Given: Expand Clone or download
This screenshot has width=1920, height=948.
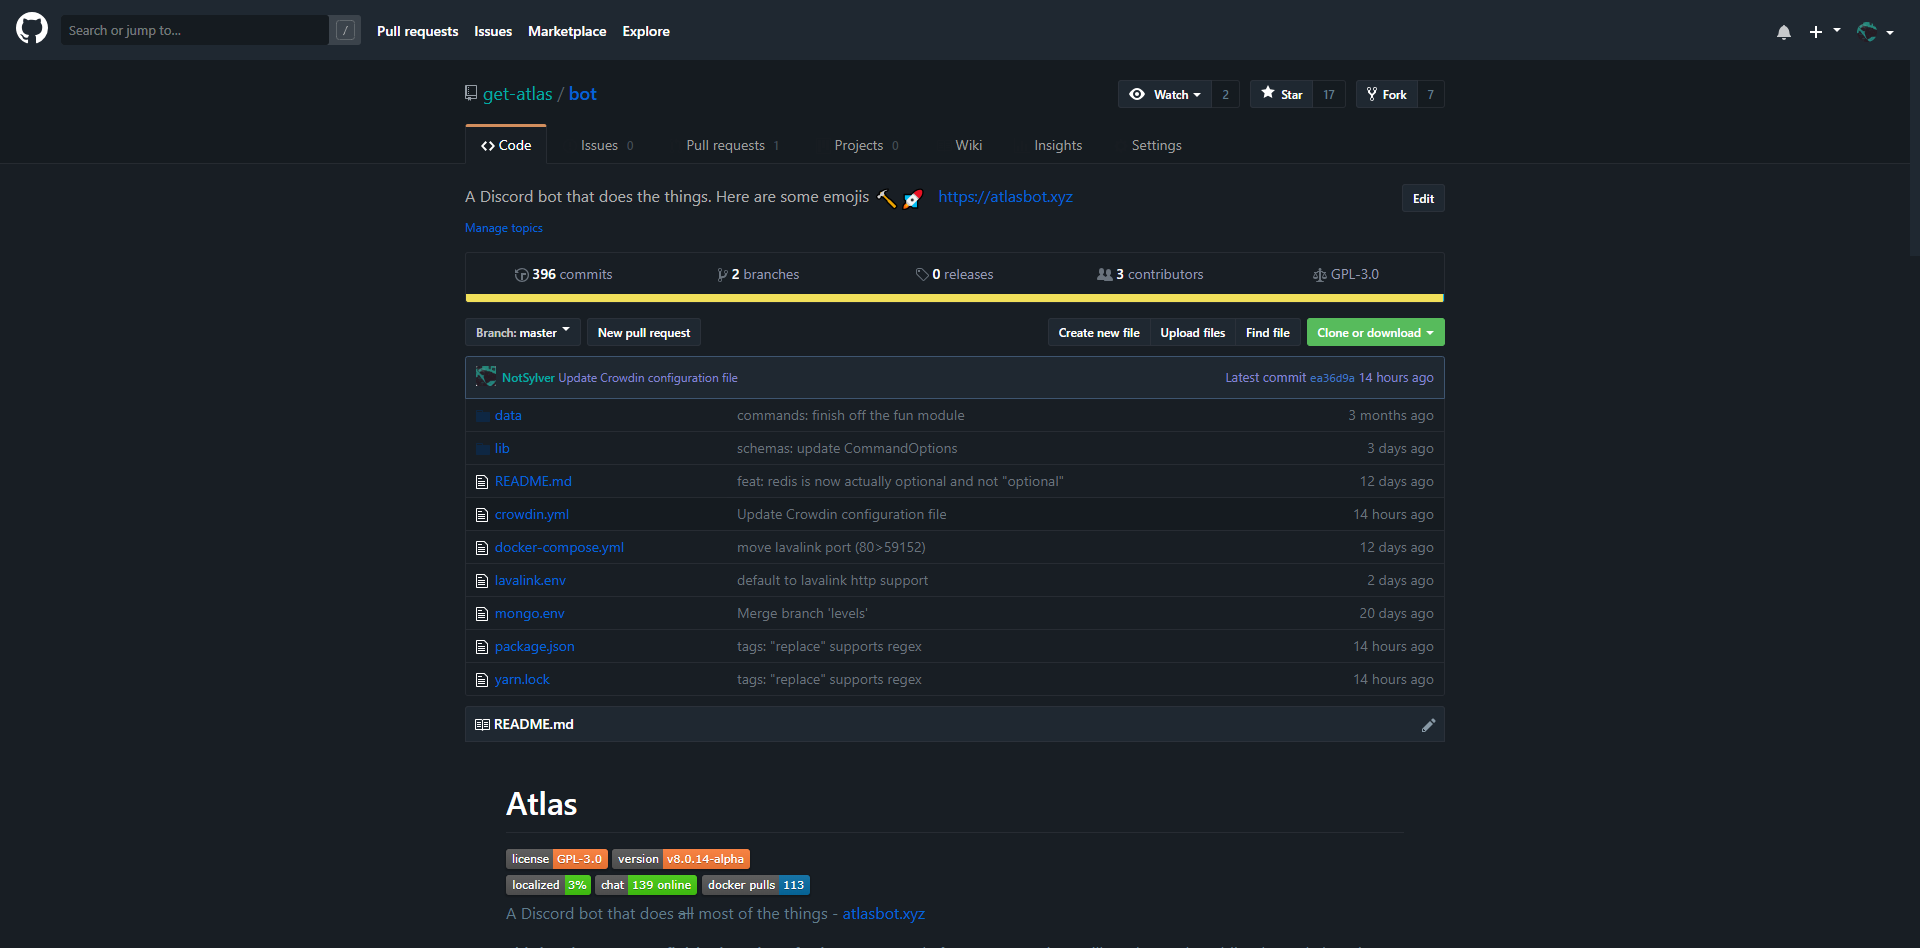Looking at the screenshot, I should coord(1376,332).
